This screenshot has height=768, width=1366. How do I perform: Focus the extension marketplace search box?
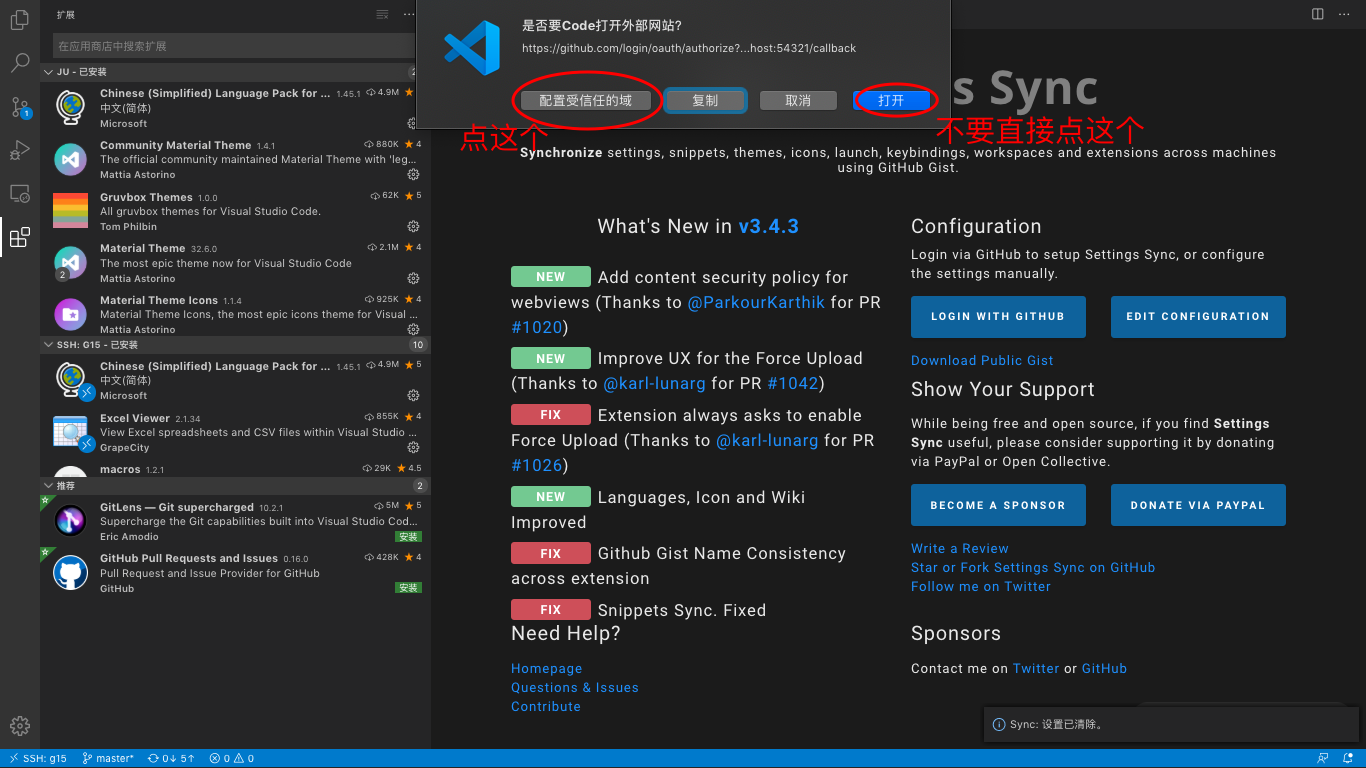(x=232, y=46)
